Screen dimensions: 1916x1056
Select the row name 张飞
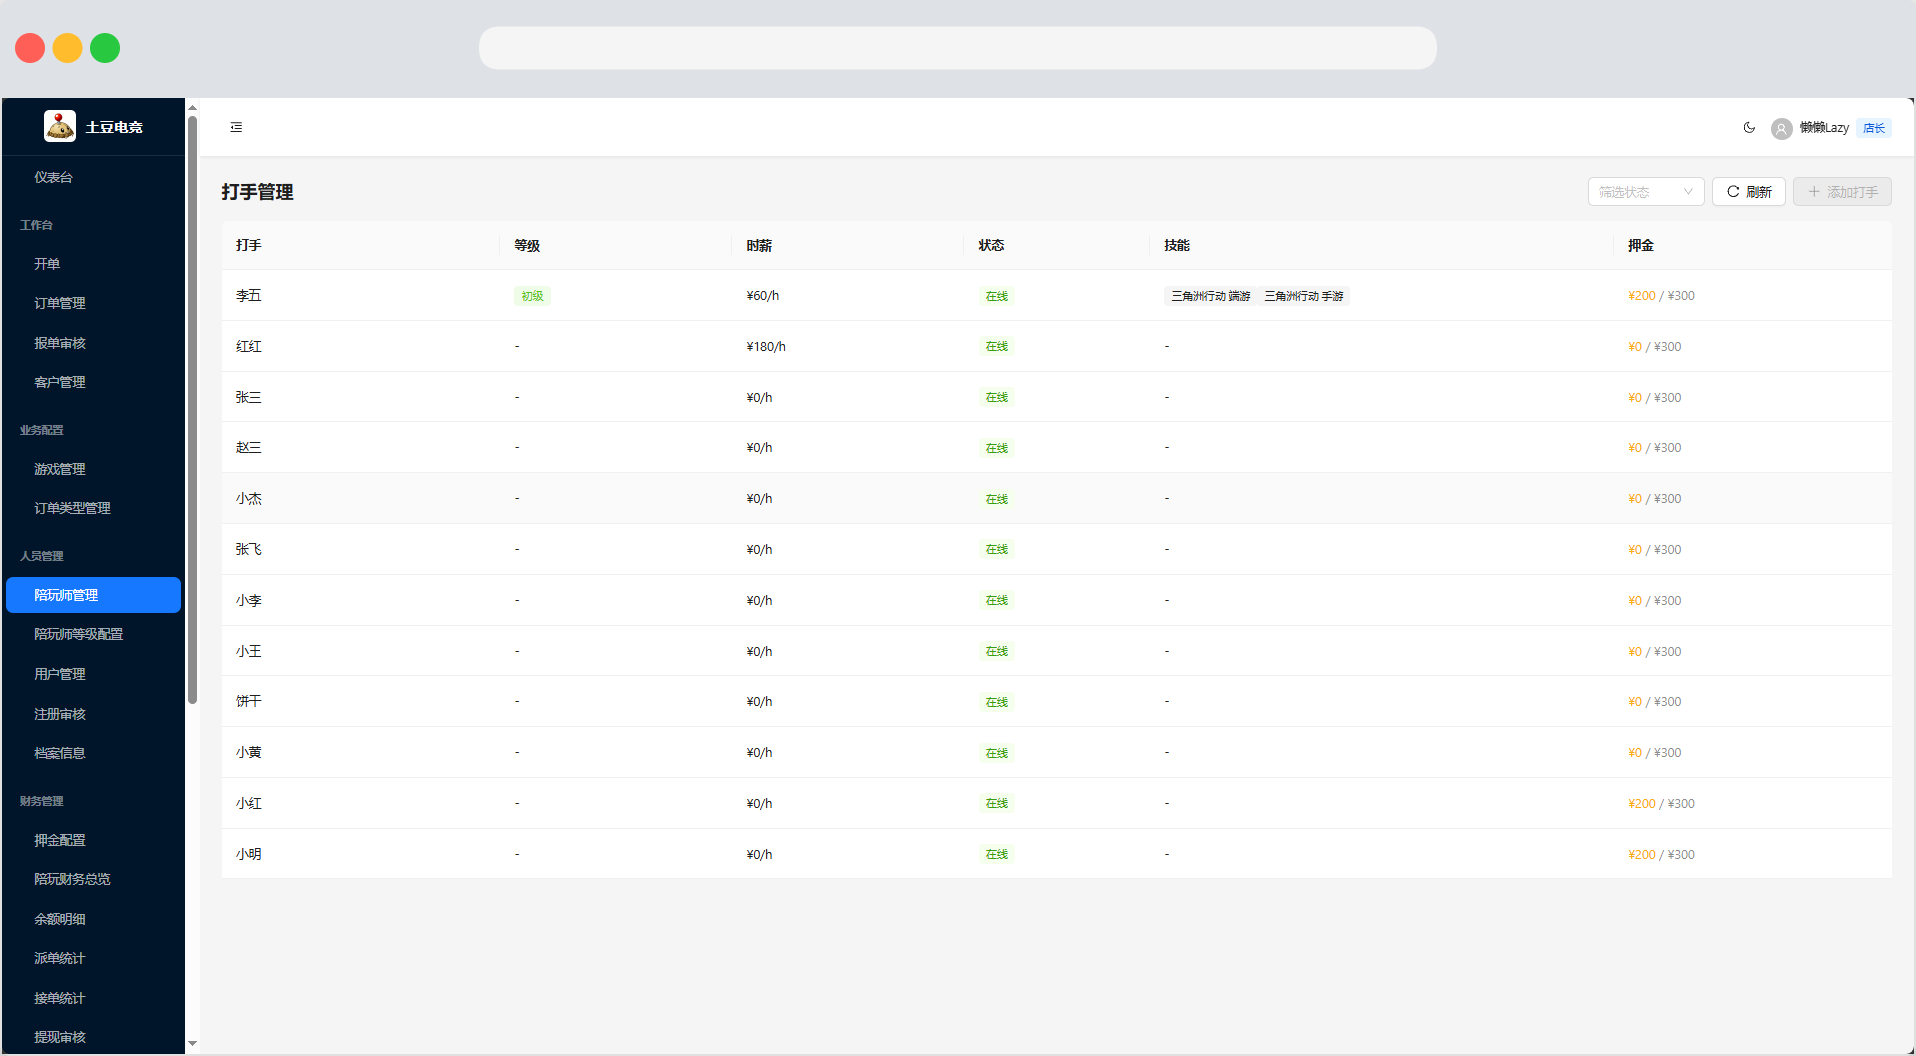point(249,550)
